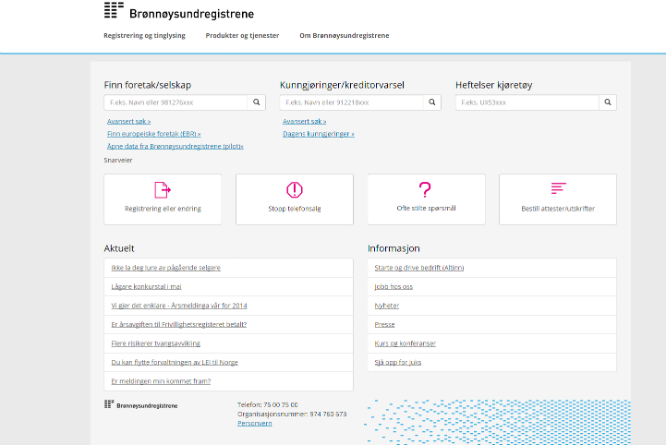This screenshot has height=445, width=666.
Task: Open Produkter og tjenester menu
Action: [242, 36]
